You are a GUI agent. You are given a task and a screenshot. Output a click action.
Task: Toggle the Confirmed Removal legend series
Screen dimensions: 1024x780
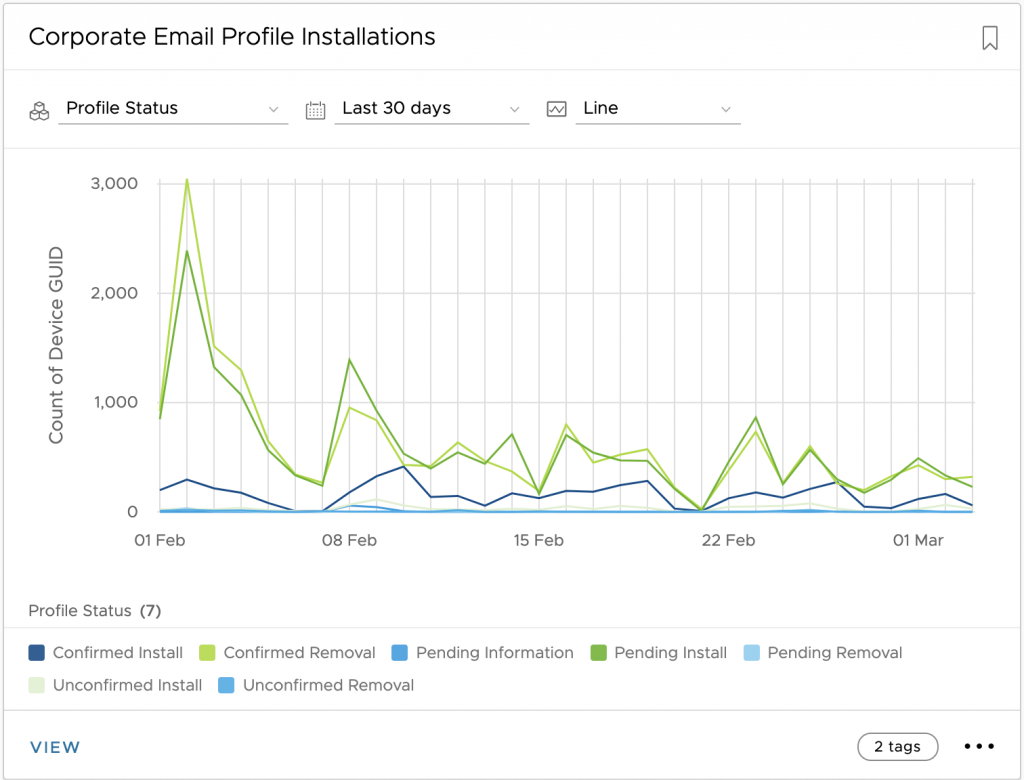coord(299,653)
